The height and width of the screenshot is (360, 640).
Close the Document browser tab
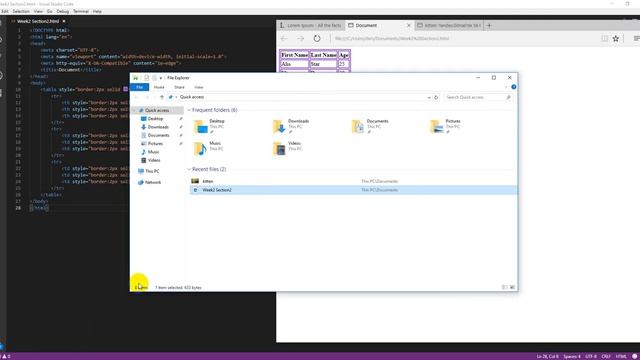[409, 25]
